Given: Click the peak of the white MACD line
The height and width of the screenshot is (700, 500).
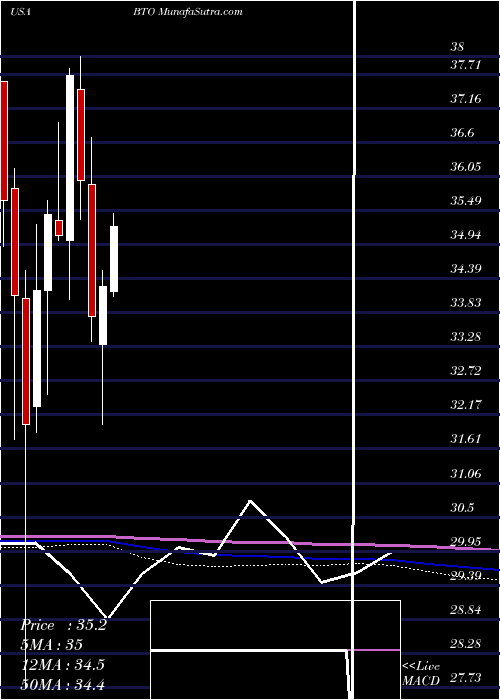Looking at the screenshot, I should click(250, 501).
